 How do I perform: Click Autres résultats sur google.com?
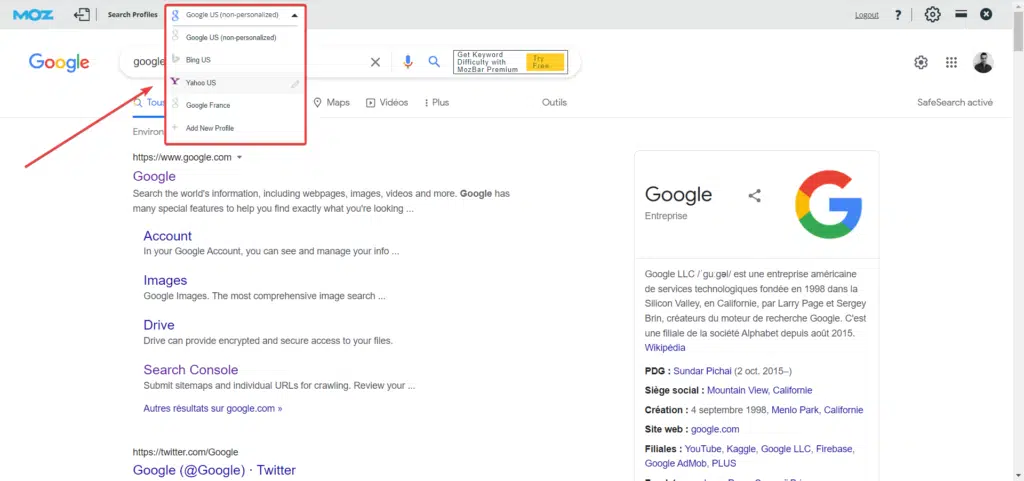tap(213, 409)
